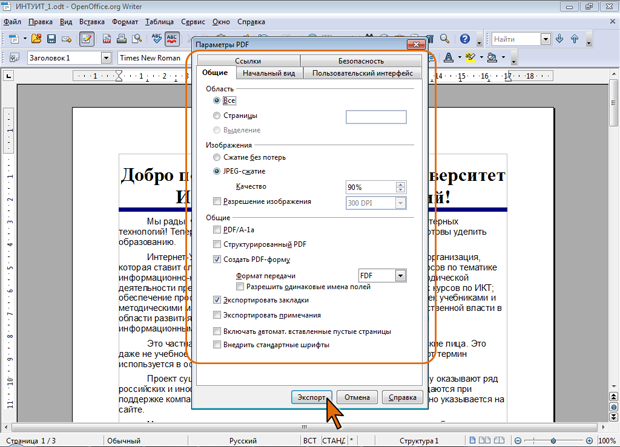The image size is (620, 447).
Task: Enable the PDF/A-1a checkbox
Action: click(219, 229)
